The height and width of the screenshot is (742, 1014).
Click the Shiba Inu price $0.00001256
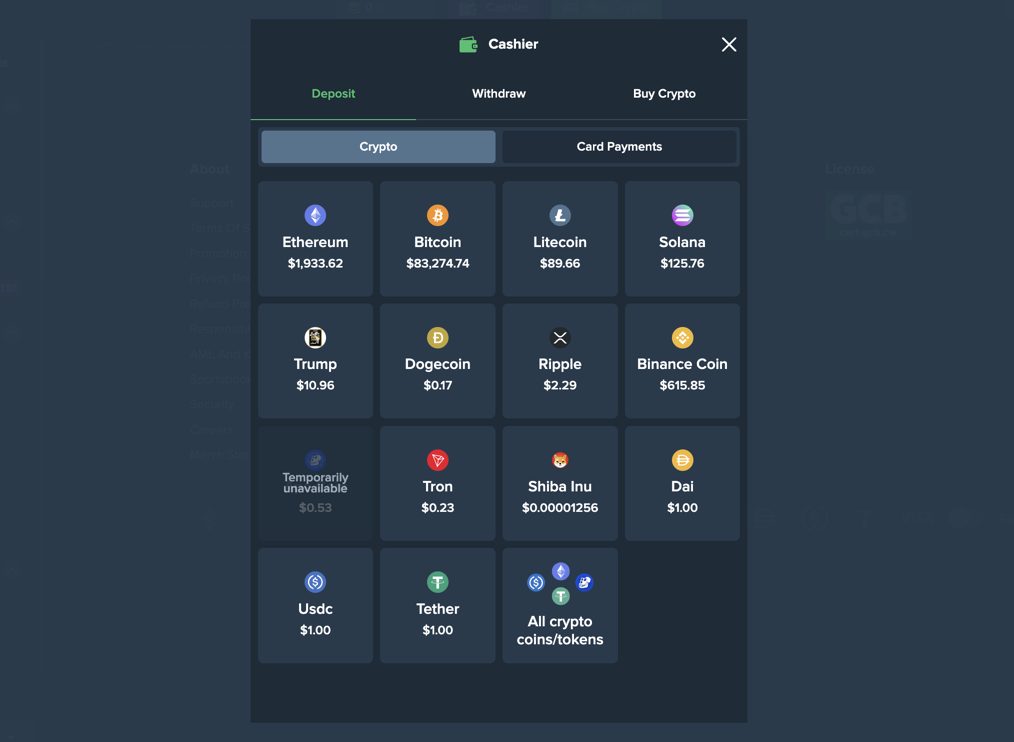coord(560,508)
